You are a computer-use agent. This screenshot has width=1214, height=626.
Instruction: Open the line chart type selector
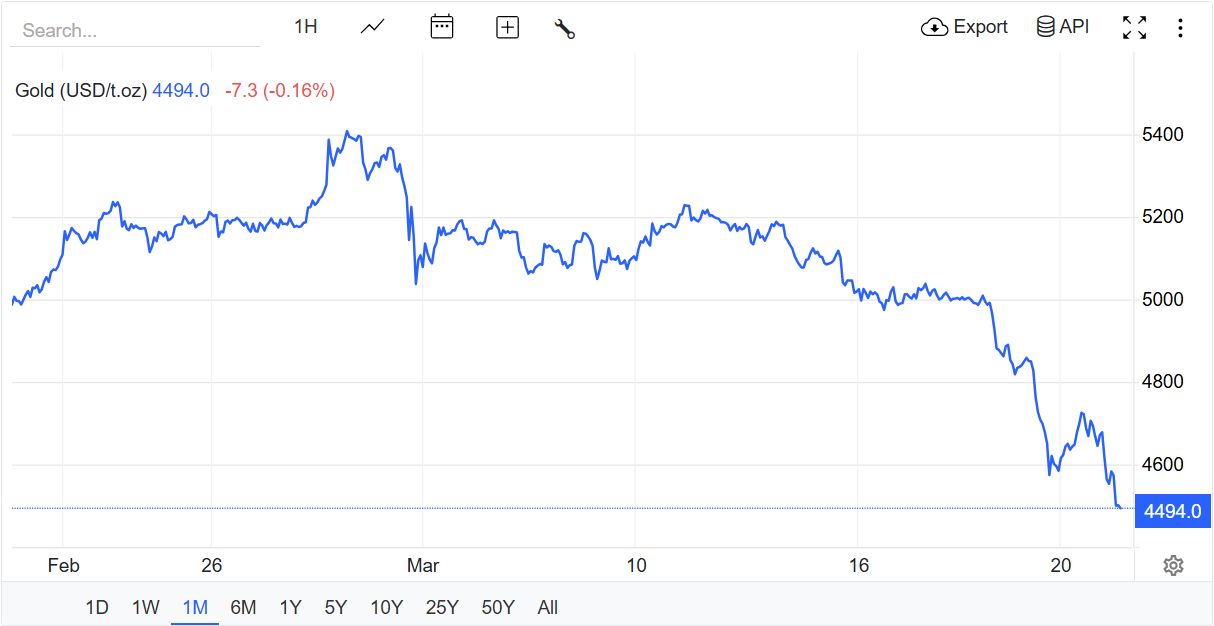click(x=373, y=27)
